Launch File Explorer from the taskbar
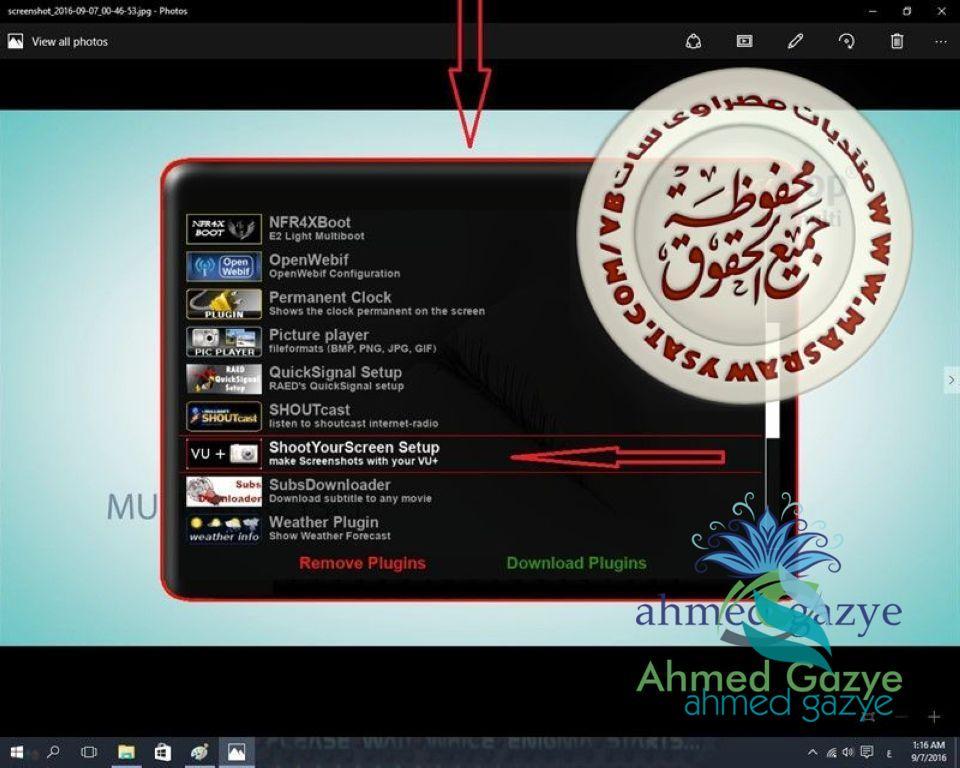 click(x=126, y=752)
